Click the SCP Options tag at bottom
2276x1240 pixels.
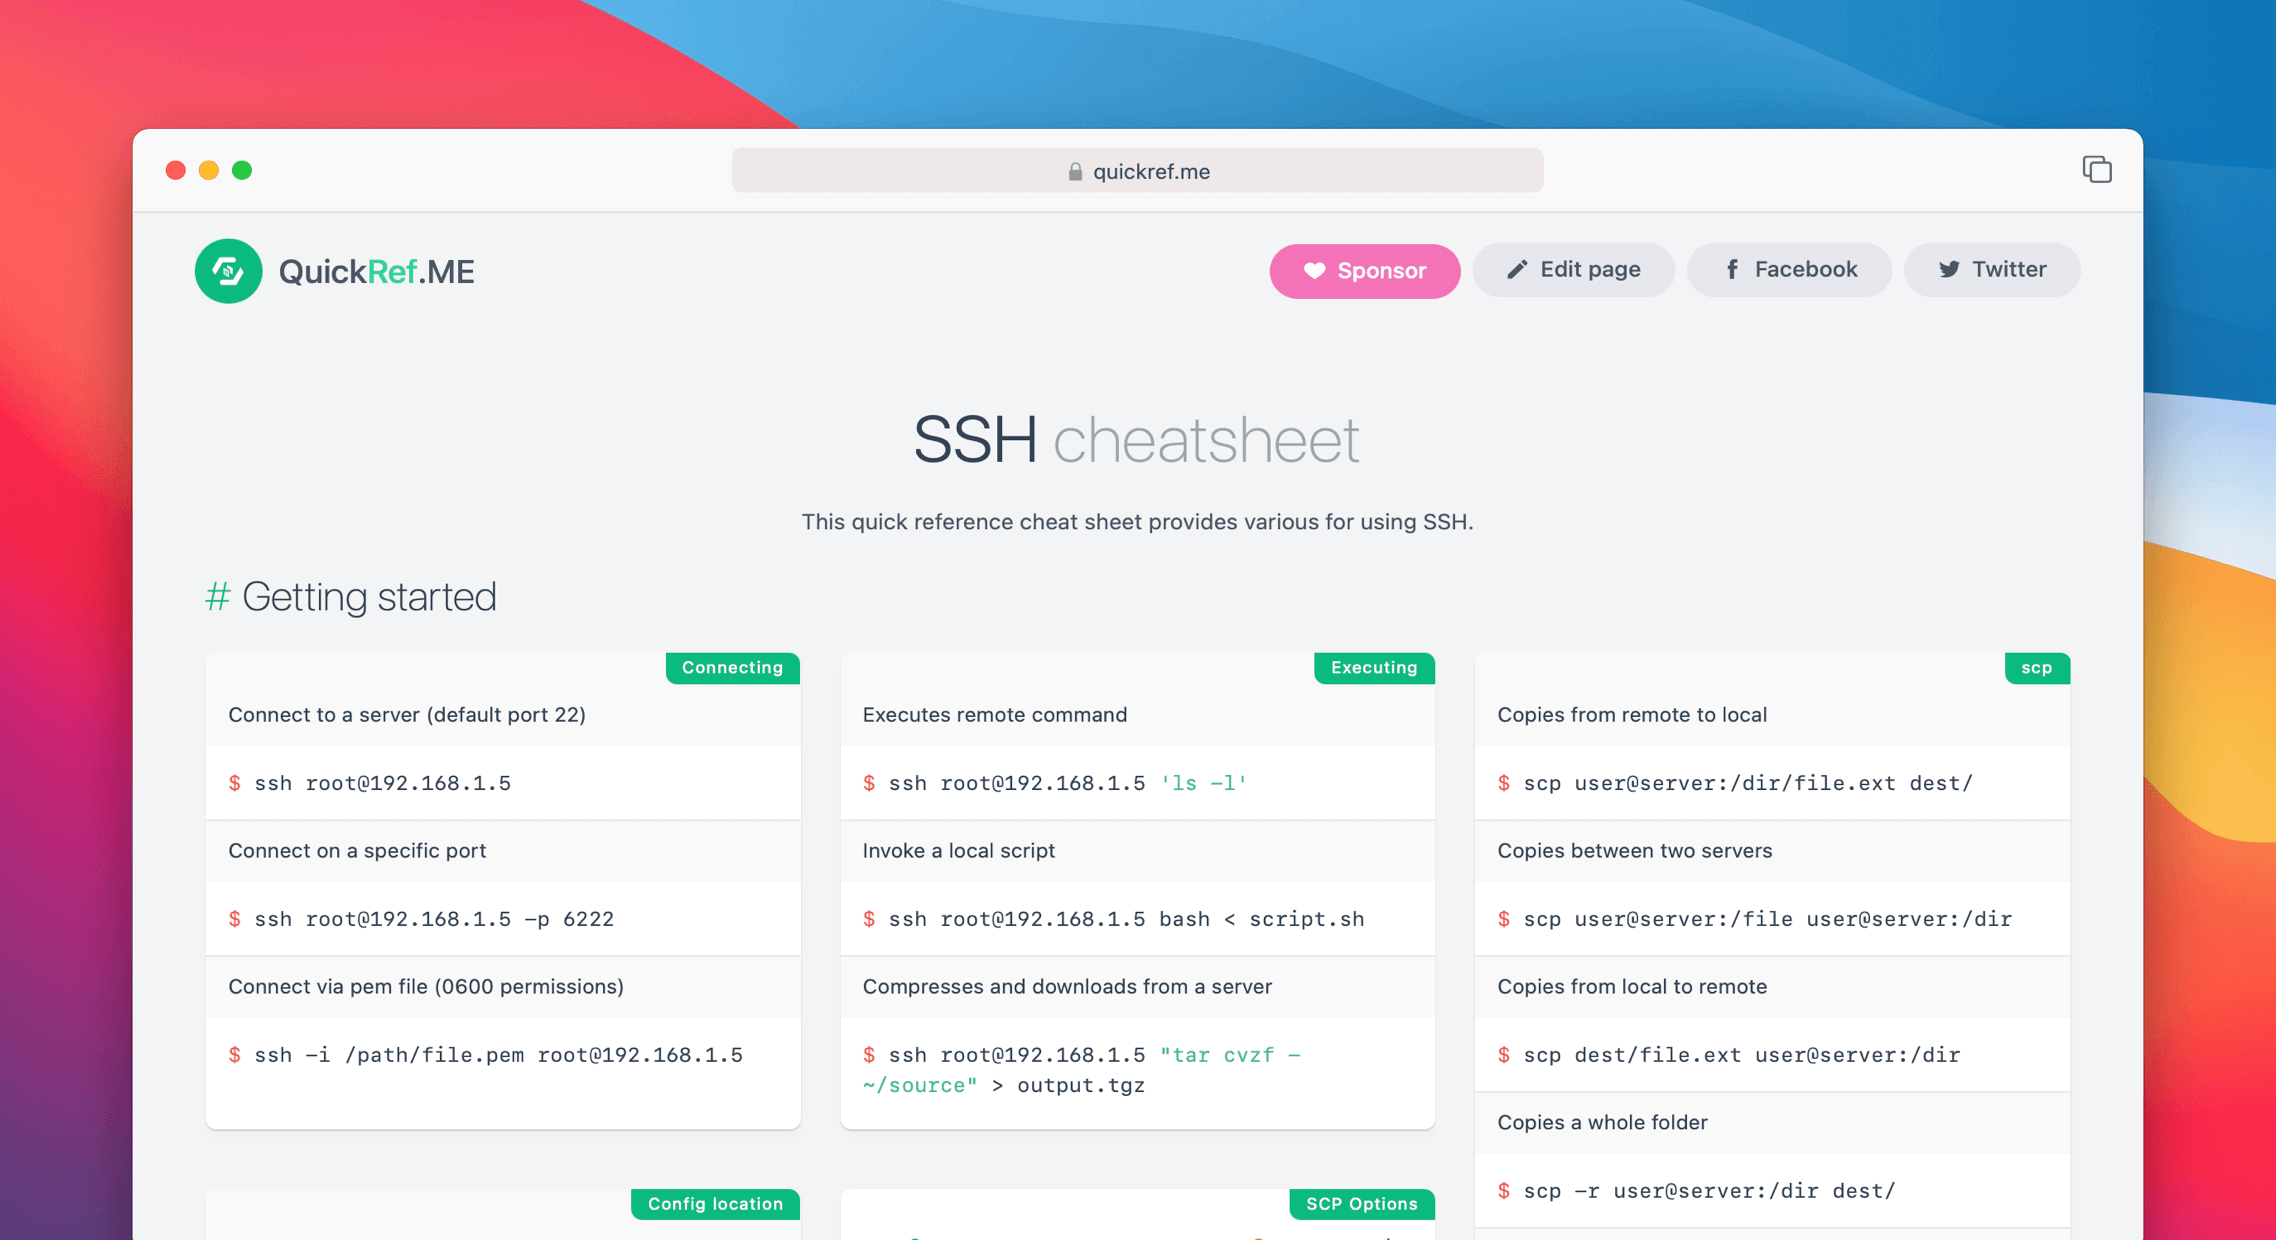click(1361, 1203)
